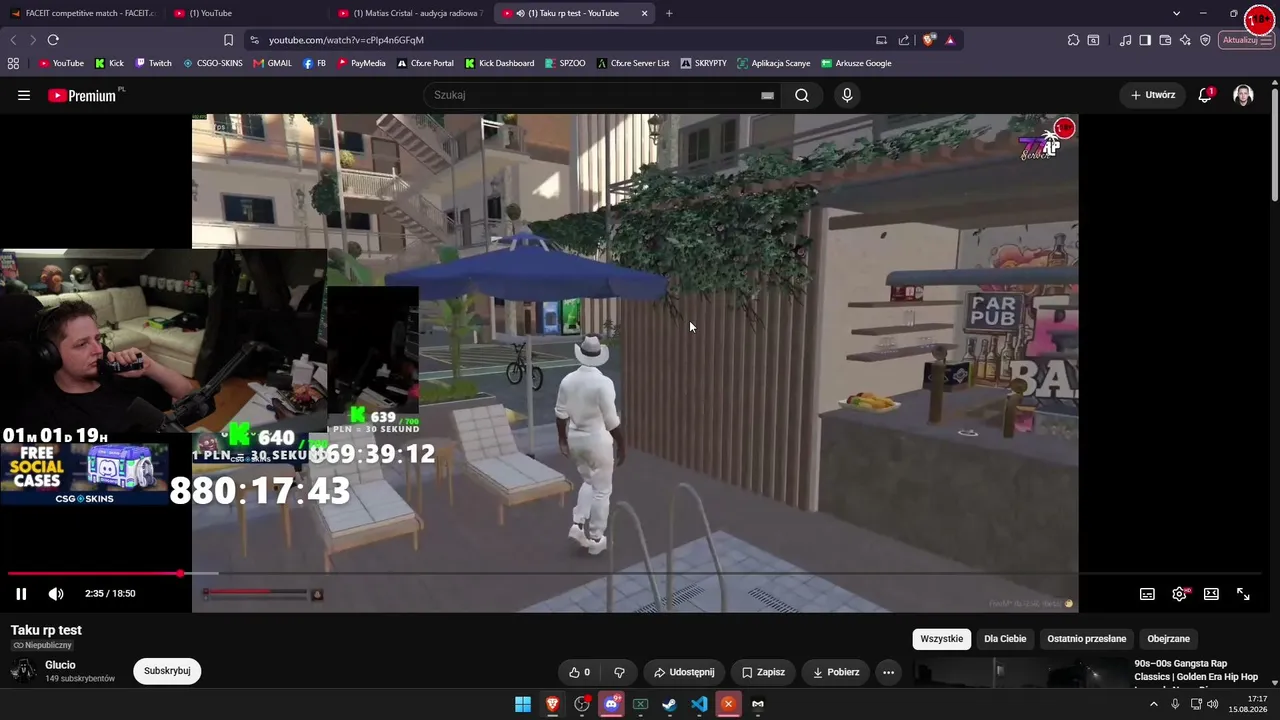Open the page share icon in address bar
1280x720 pixels.
pos(904,40)
